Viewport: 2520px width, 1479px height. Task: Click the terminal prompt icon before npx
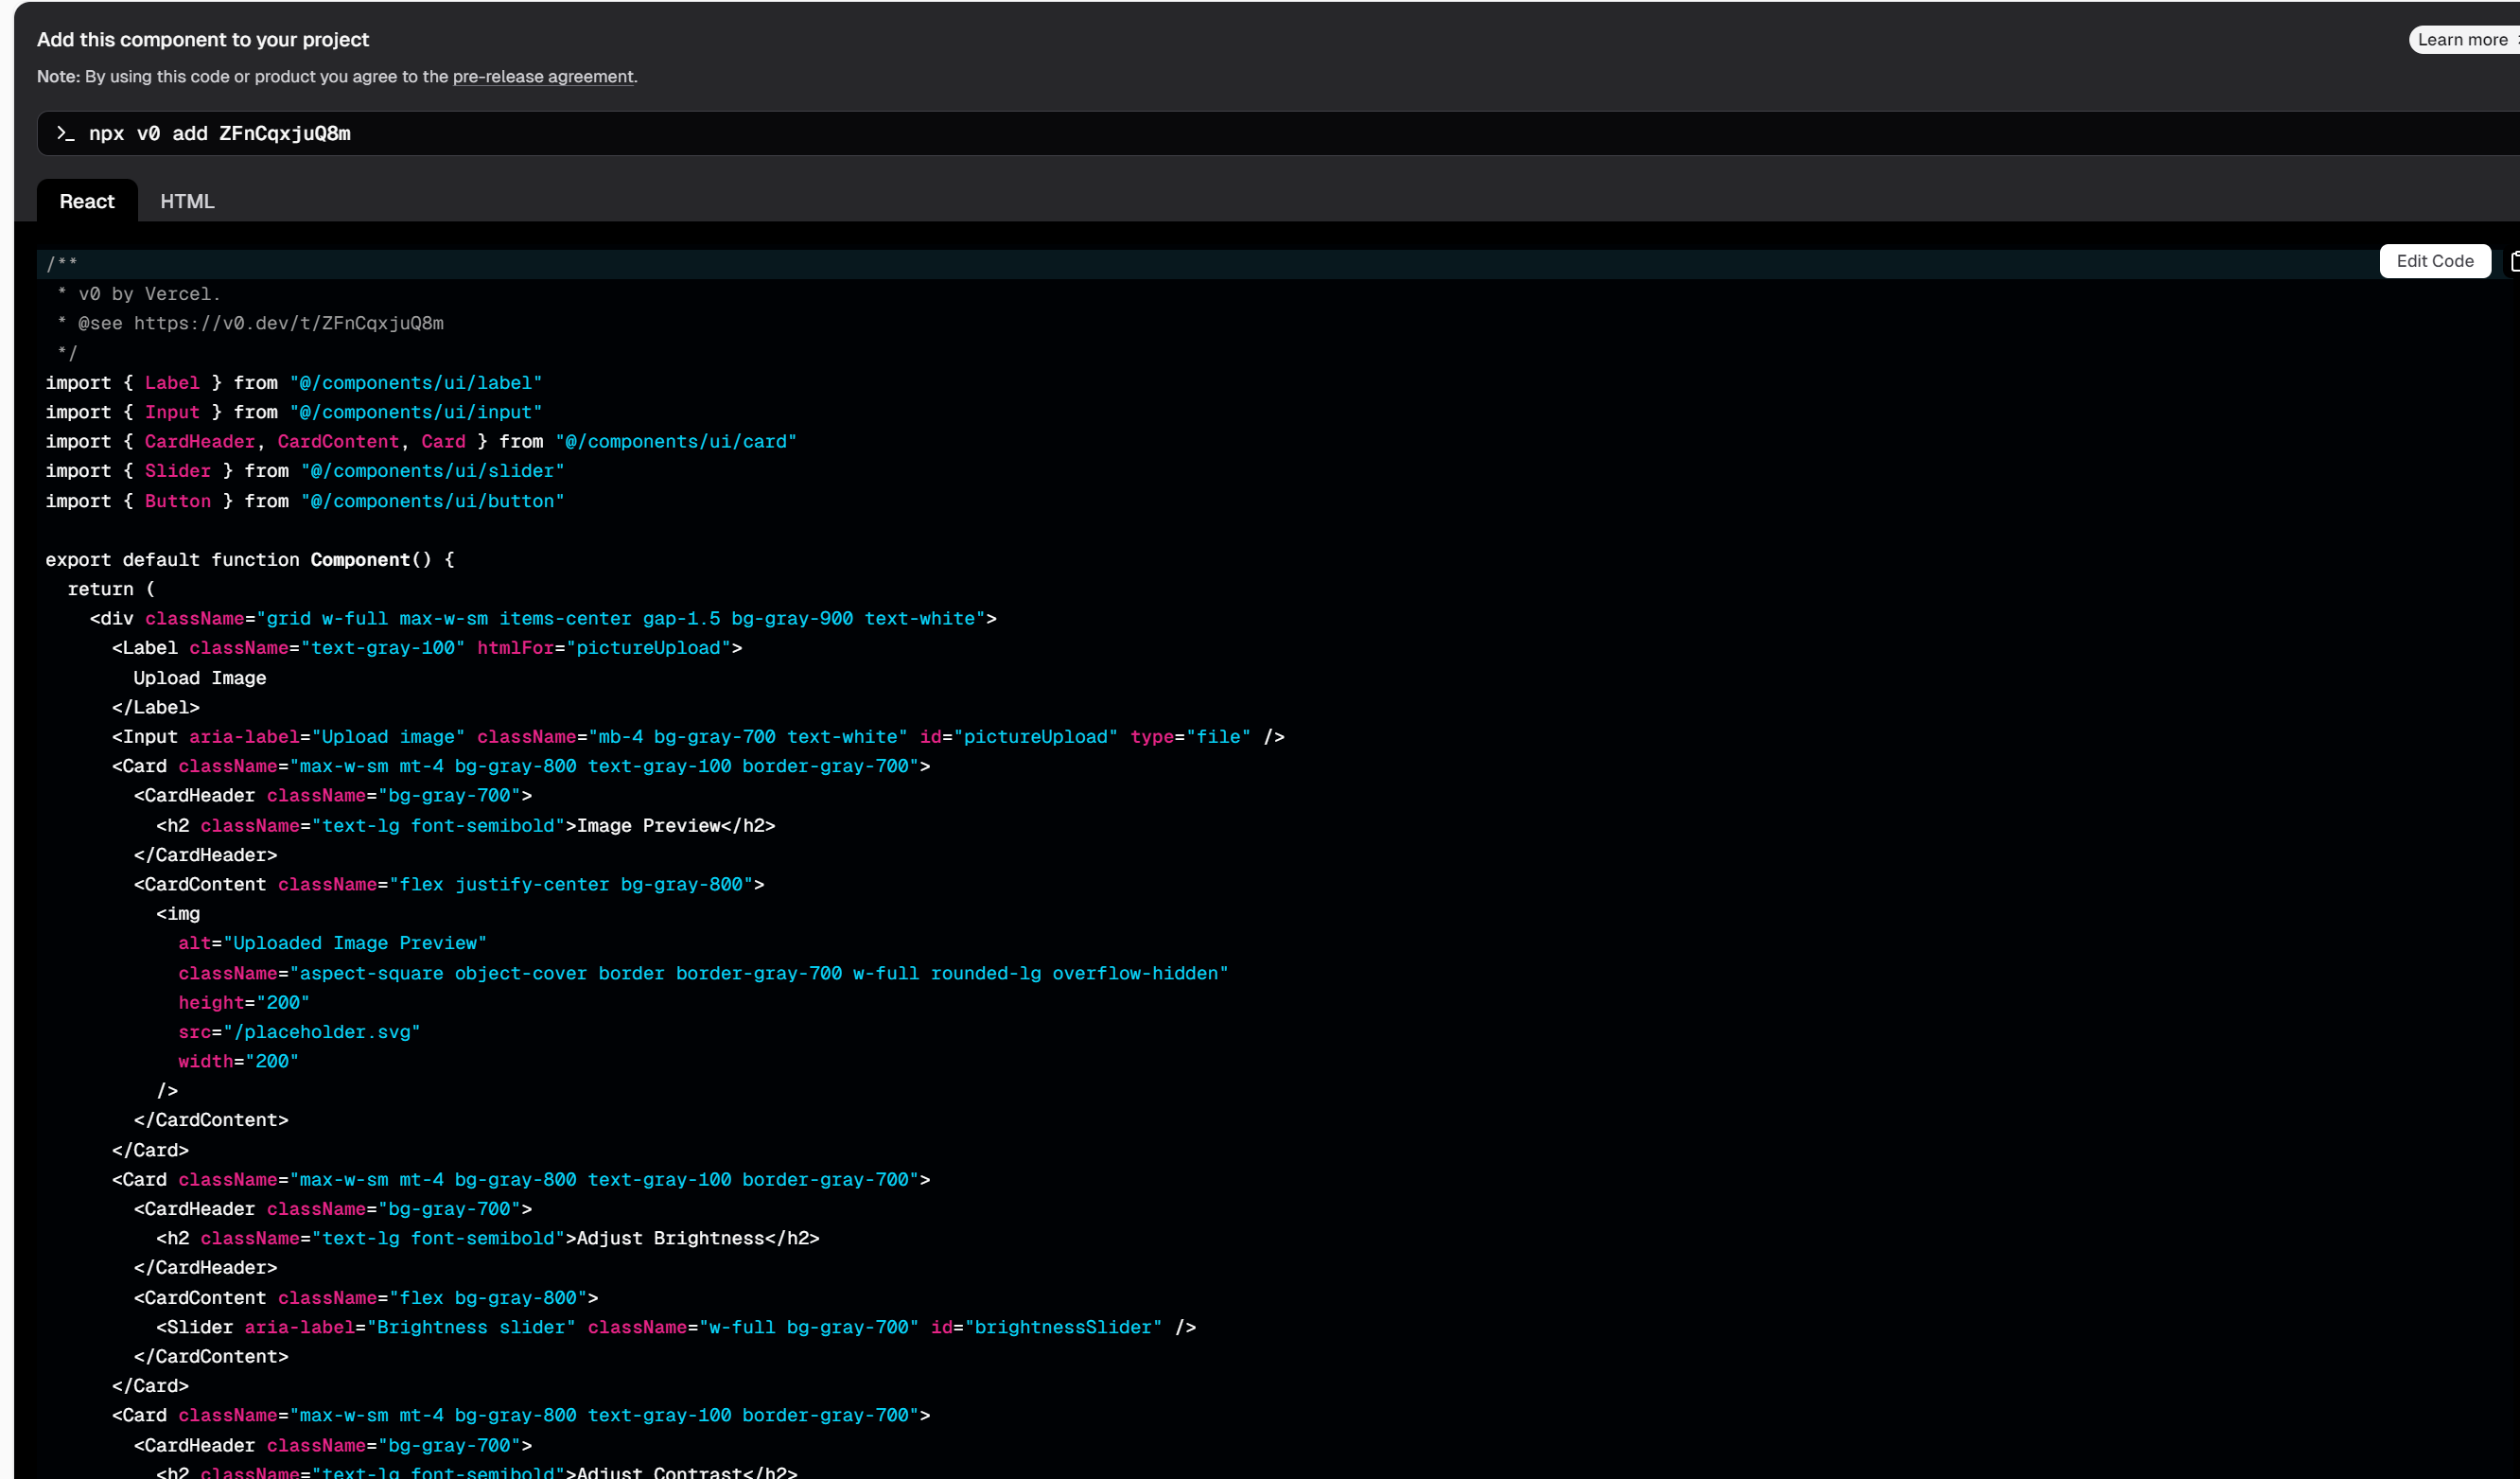tap(65, 133)
